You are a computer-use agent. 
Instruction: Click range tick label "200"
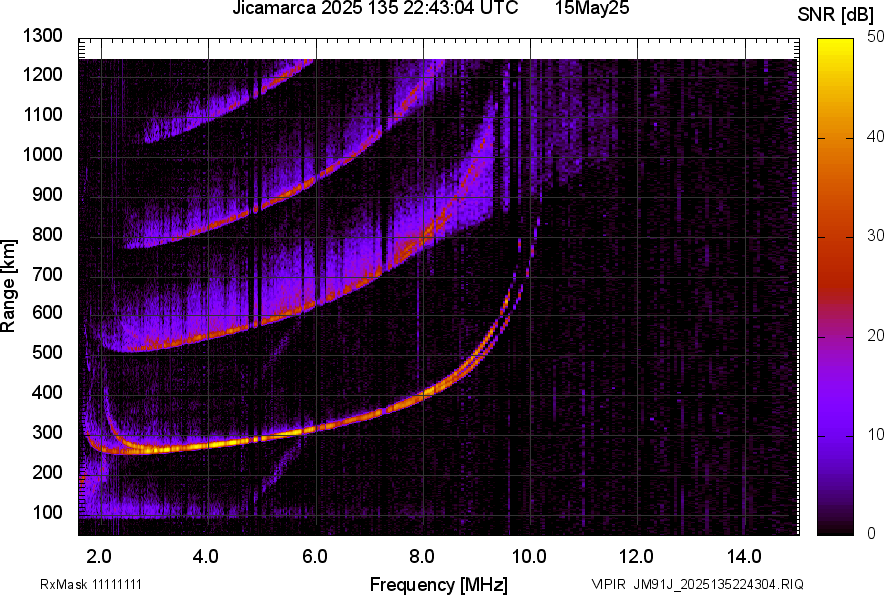point(47,472)
